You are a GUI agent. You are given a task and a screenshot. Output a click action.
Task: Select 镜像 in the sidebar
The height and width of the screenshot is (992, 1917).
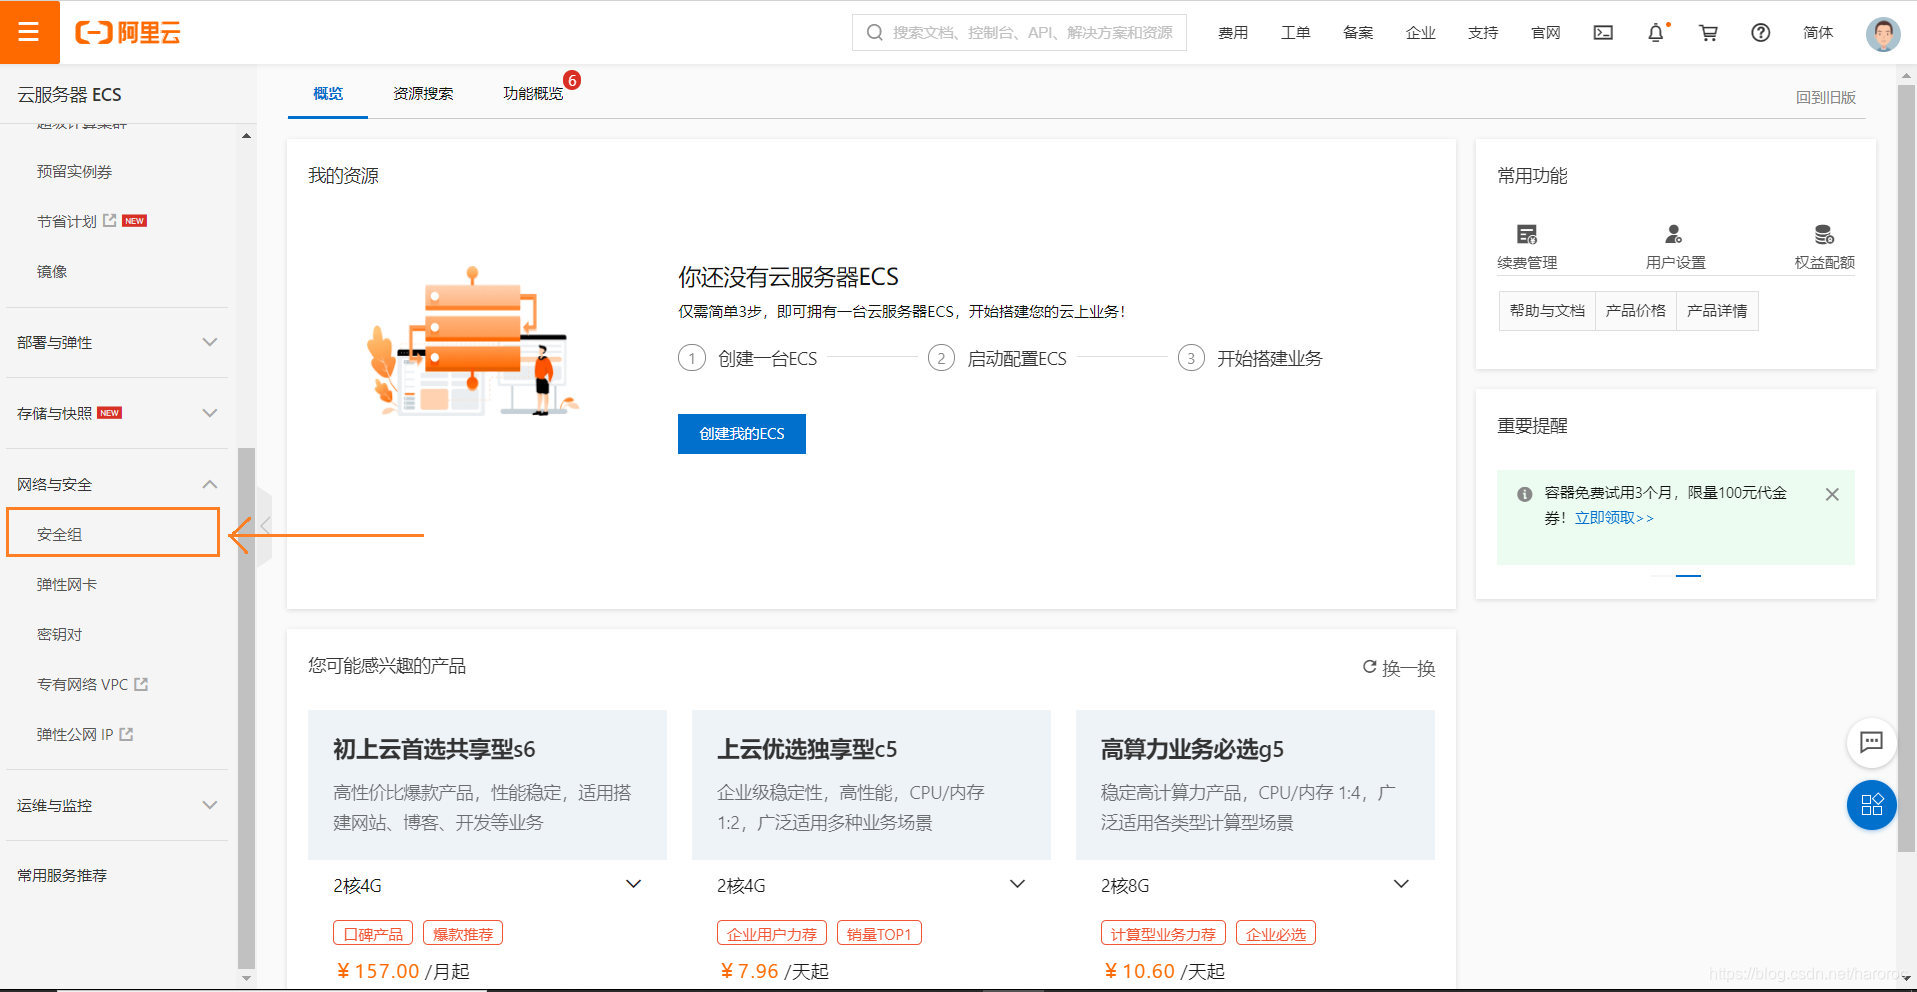coord(52,271)
